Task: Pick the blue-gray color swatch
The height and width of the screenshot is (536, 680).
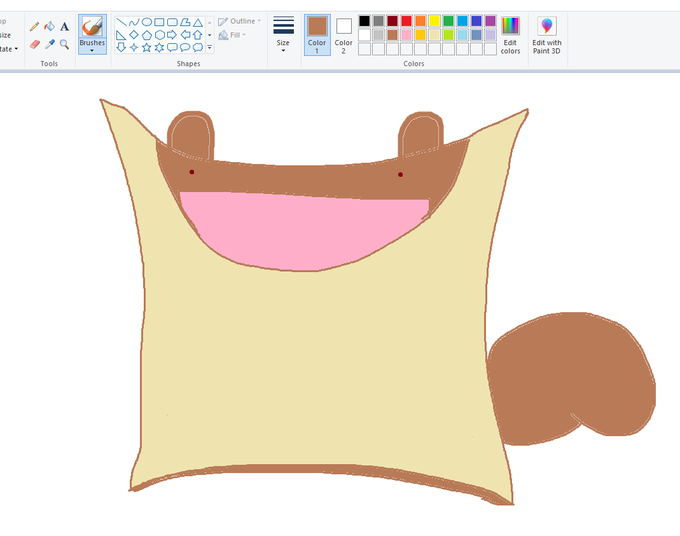Action: click(476, 35)
